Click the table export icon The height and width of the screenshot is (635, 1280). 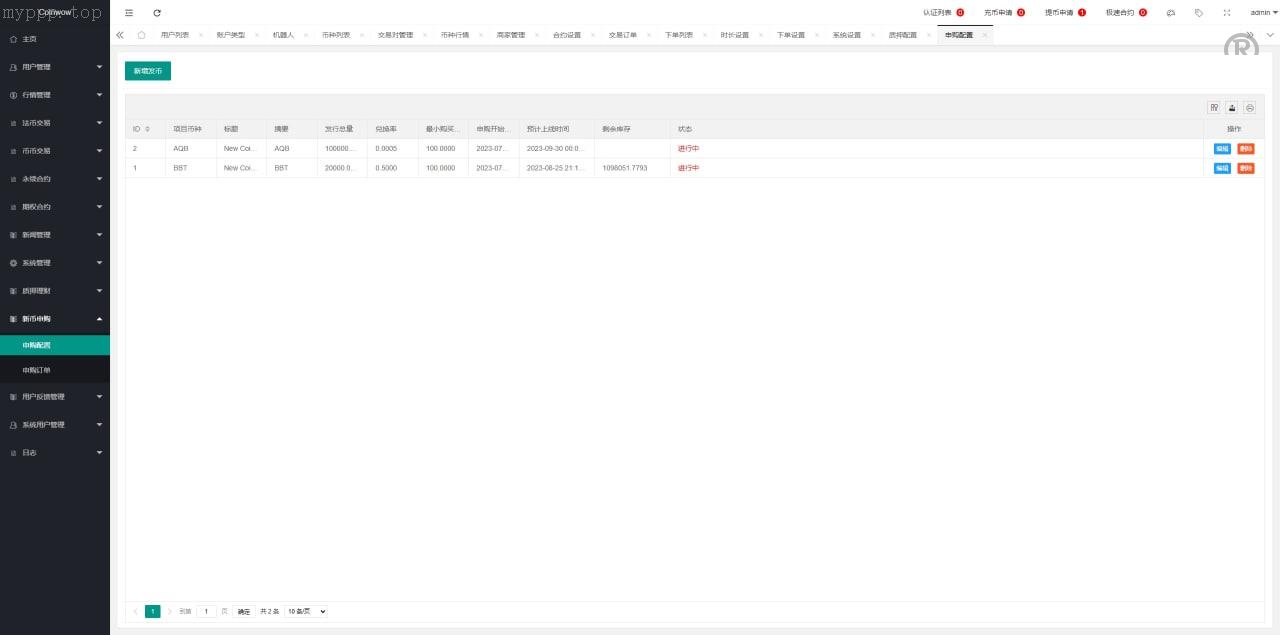tap(1232, 107)
